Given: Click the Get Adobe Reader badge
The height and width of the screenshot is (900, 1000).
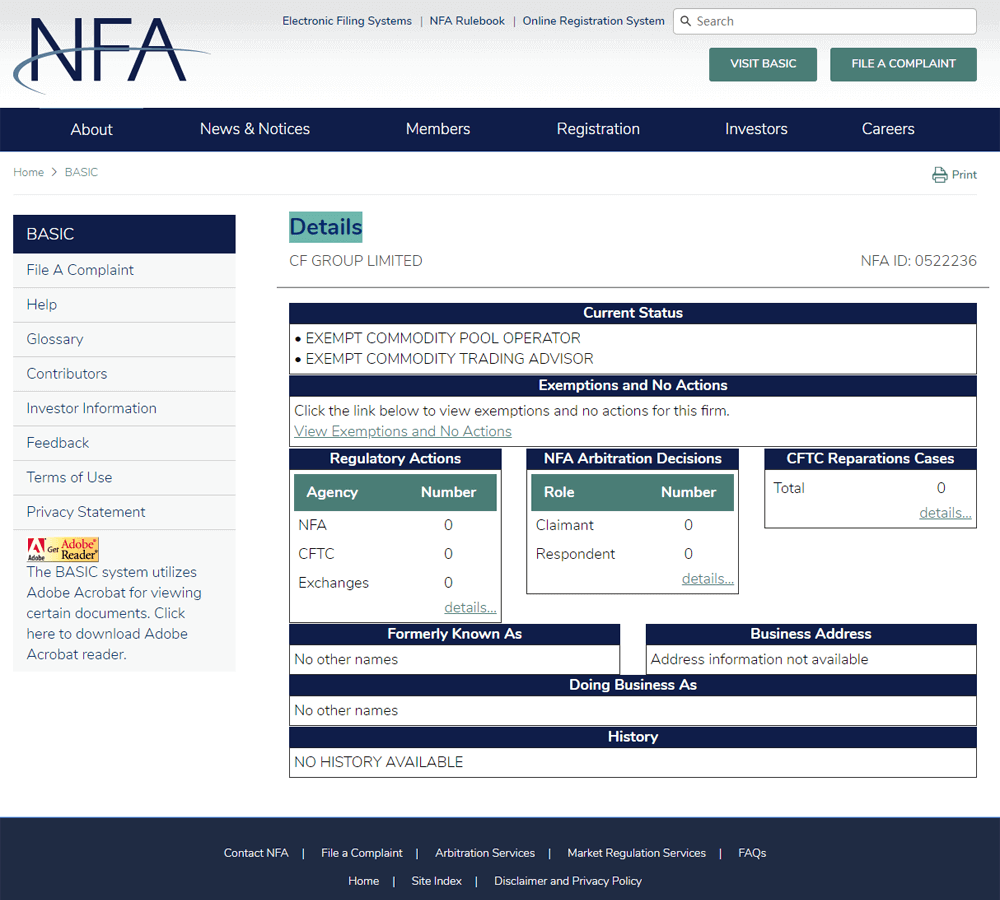Looking at the screenshot, I should [63, 549].
